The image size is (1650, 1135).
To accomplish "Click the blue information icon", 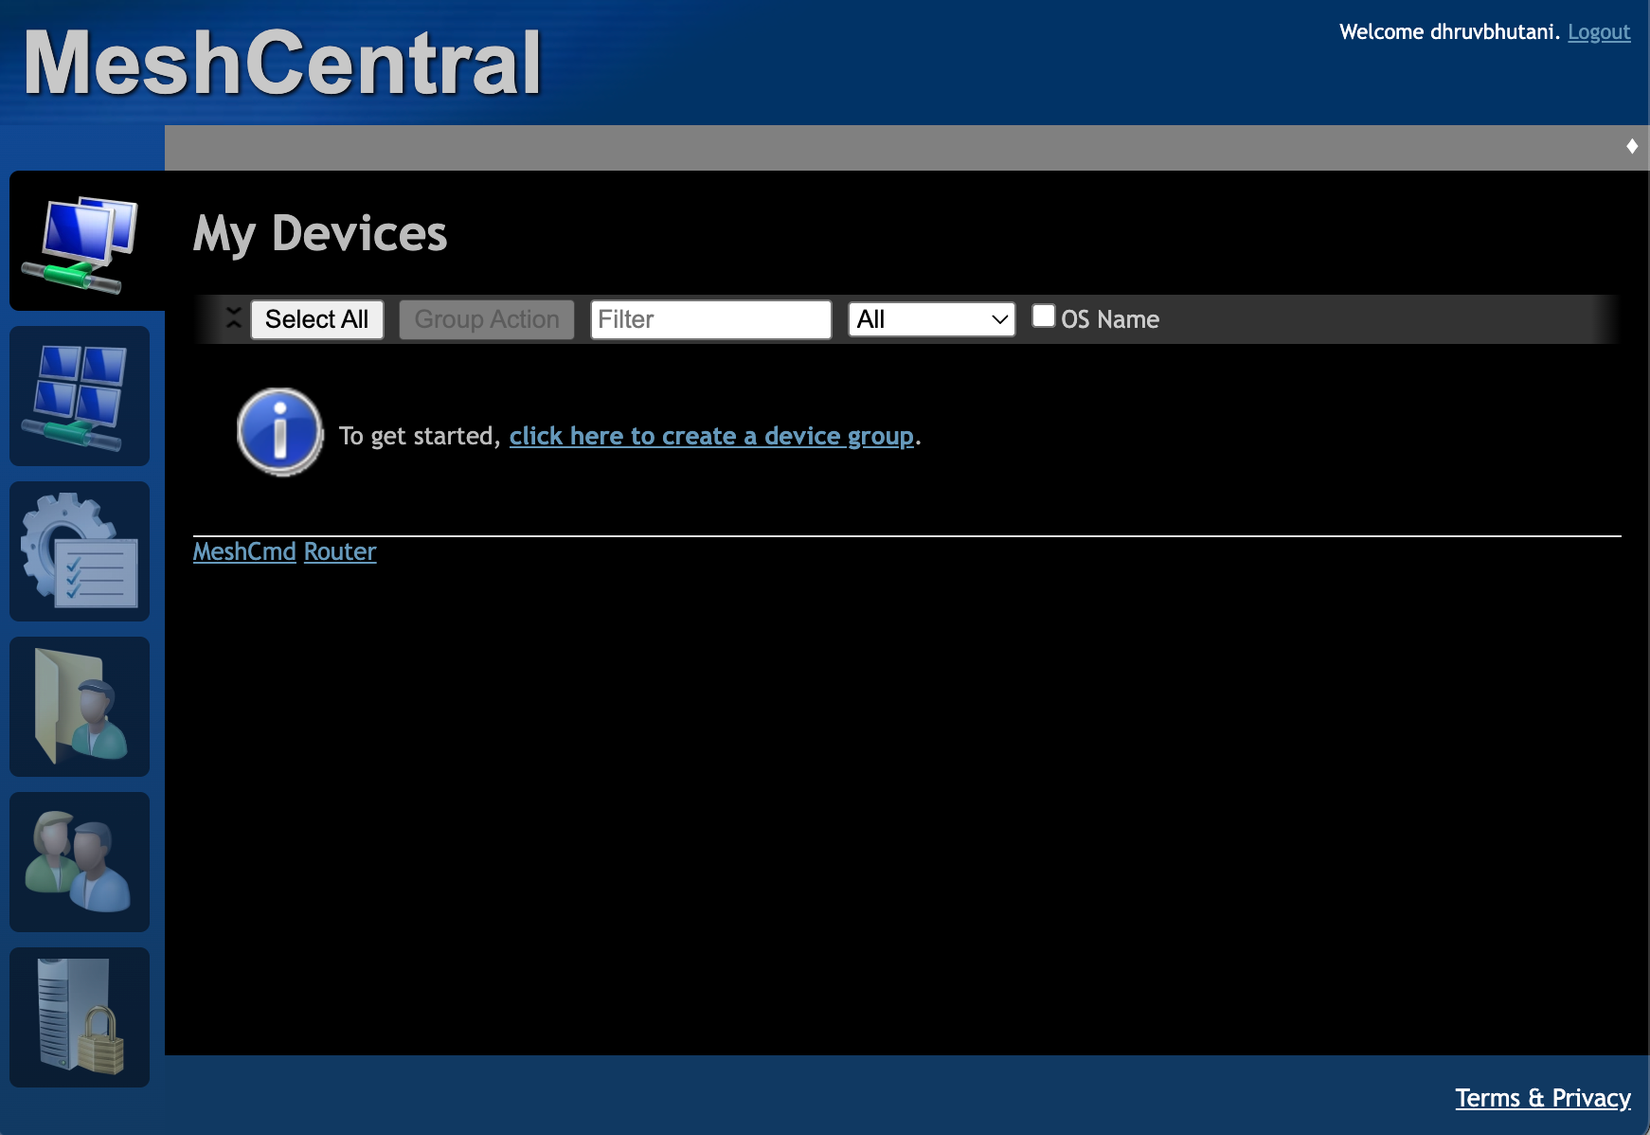I will [x=279, y=431].
